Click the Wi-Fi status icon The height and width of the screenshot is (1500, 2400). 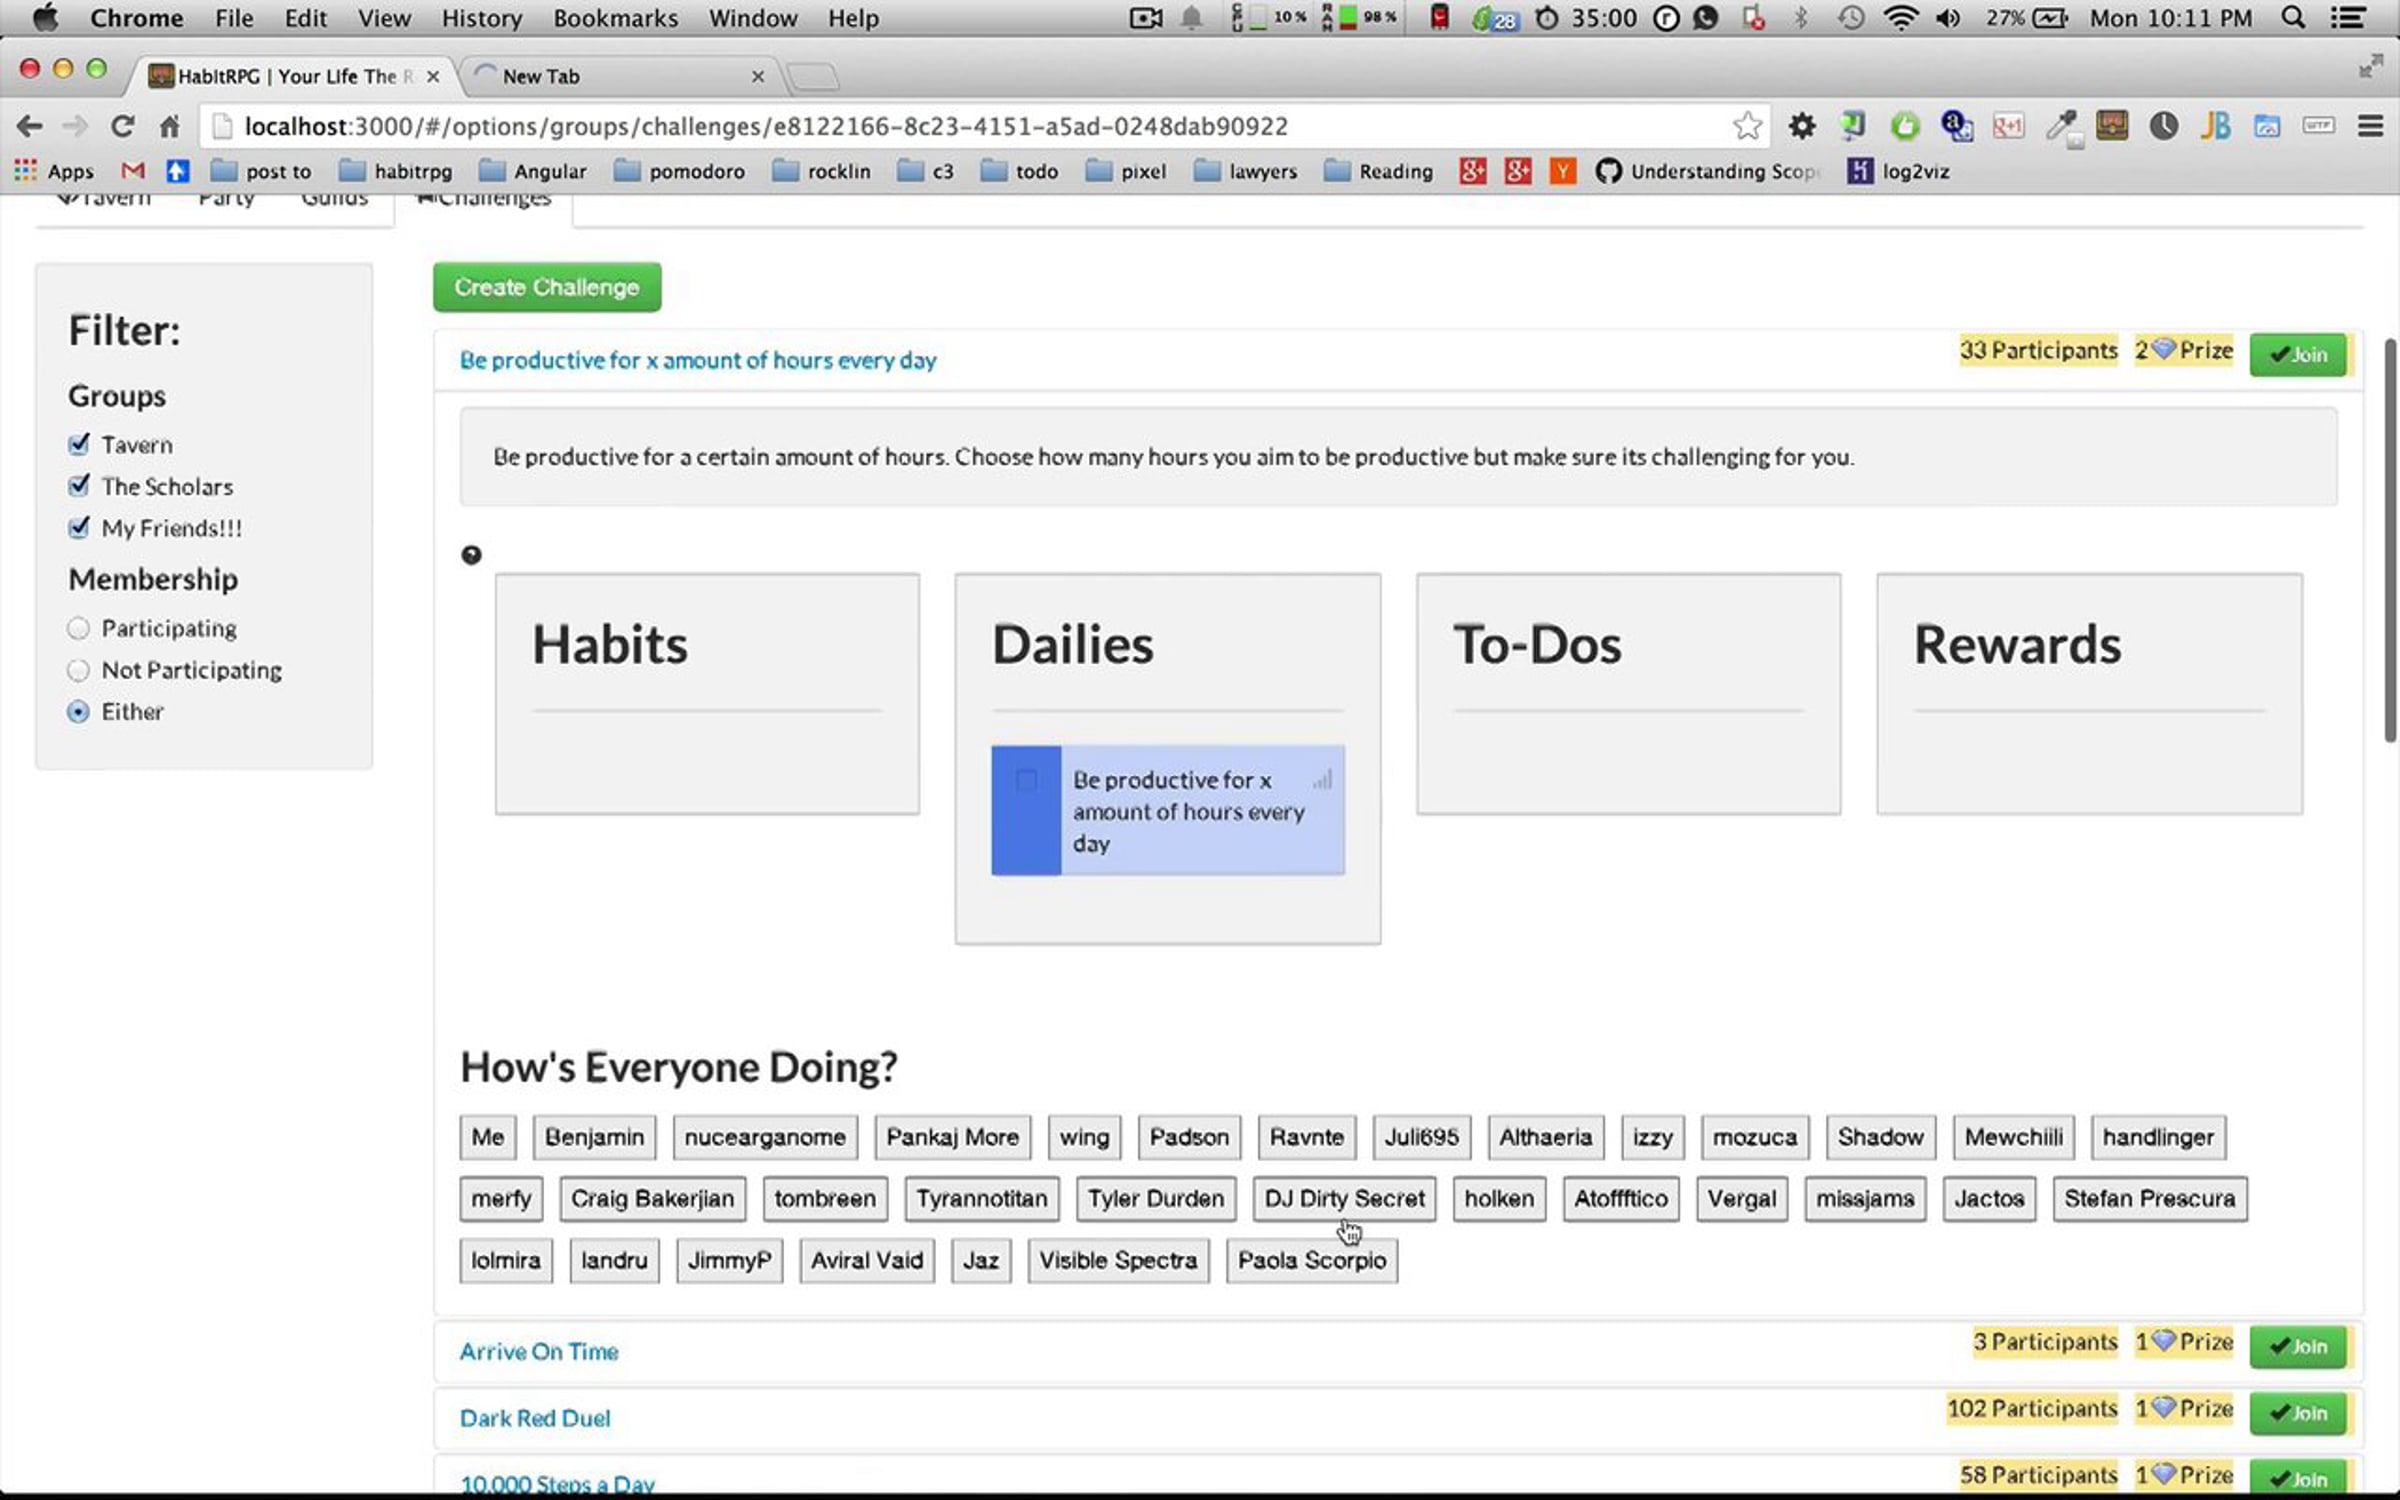click(1900, 18)
